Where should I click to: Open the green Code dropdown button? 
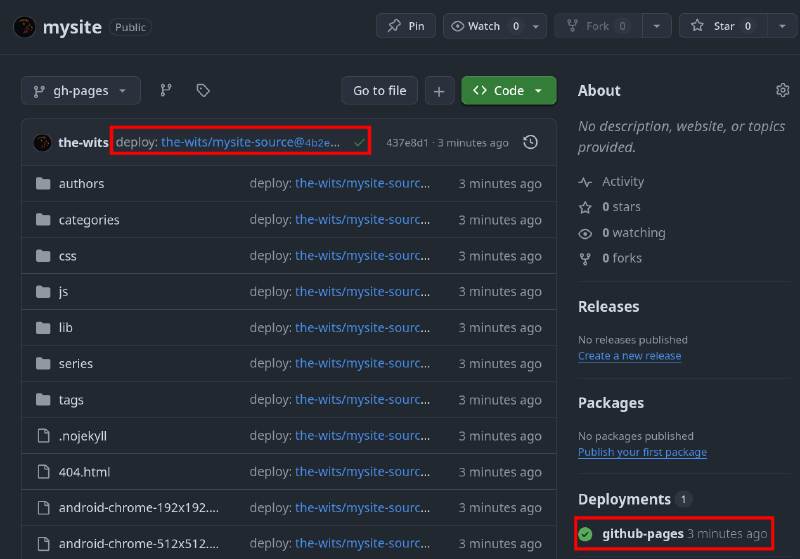pos(508,90)
